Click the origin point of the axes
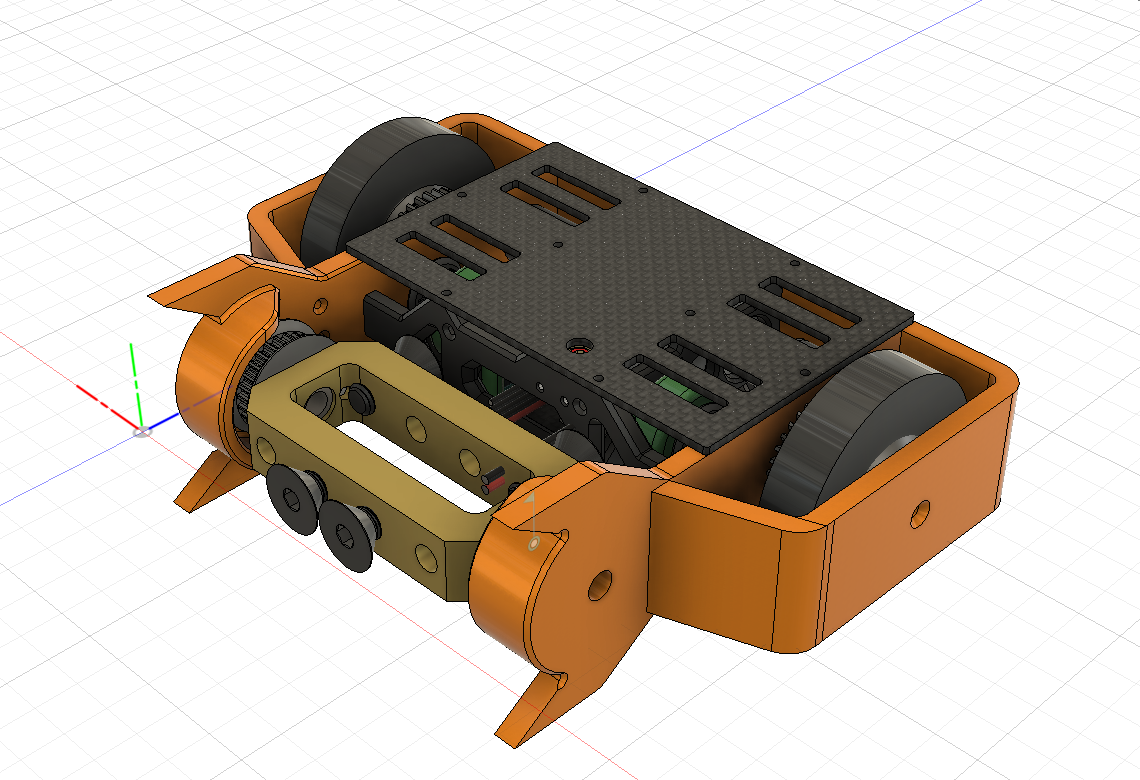Screen dimensions: 1140x780 pos(141,431)
